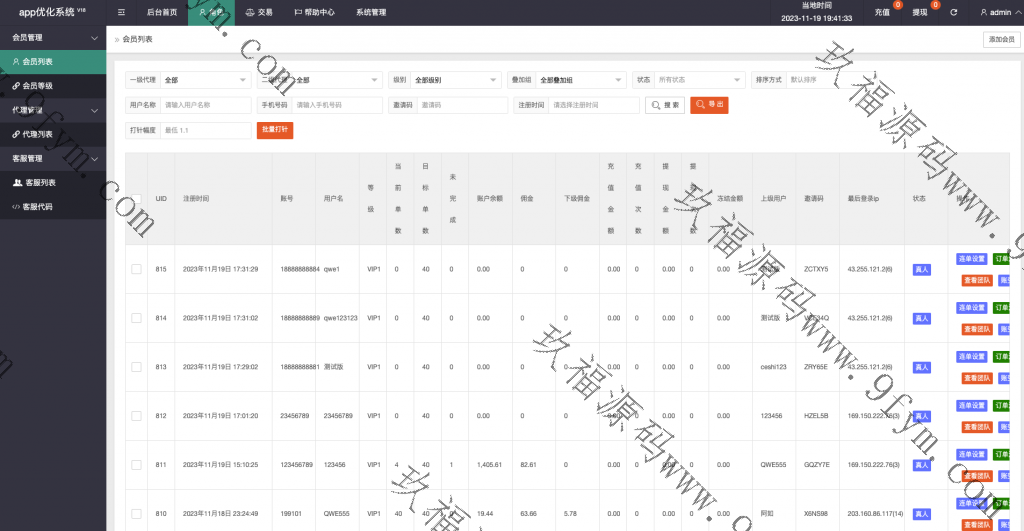Toggle the select-all checkbox in table header
This screenshot has height=531, width=1024.
pyautogui.click(x=136, y=199)
